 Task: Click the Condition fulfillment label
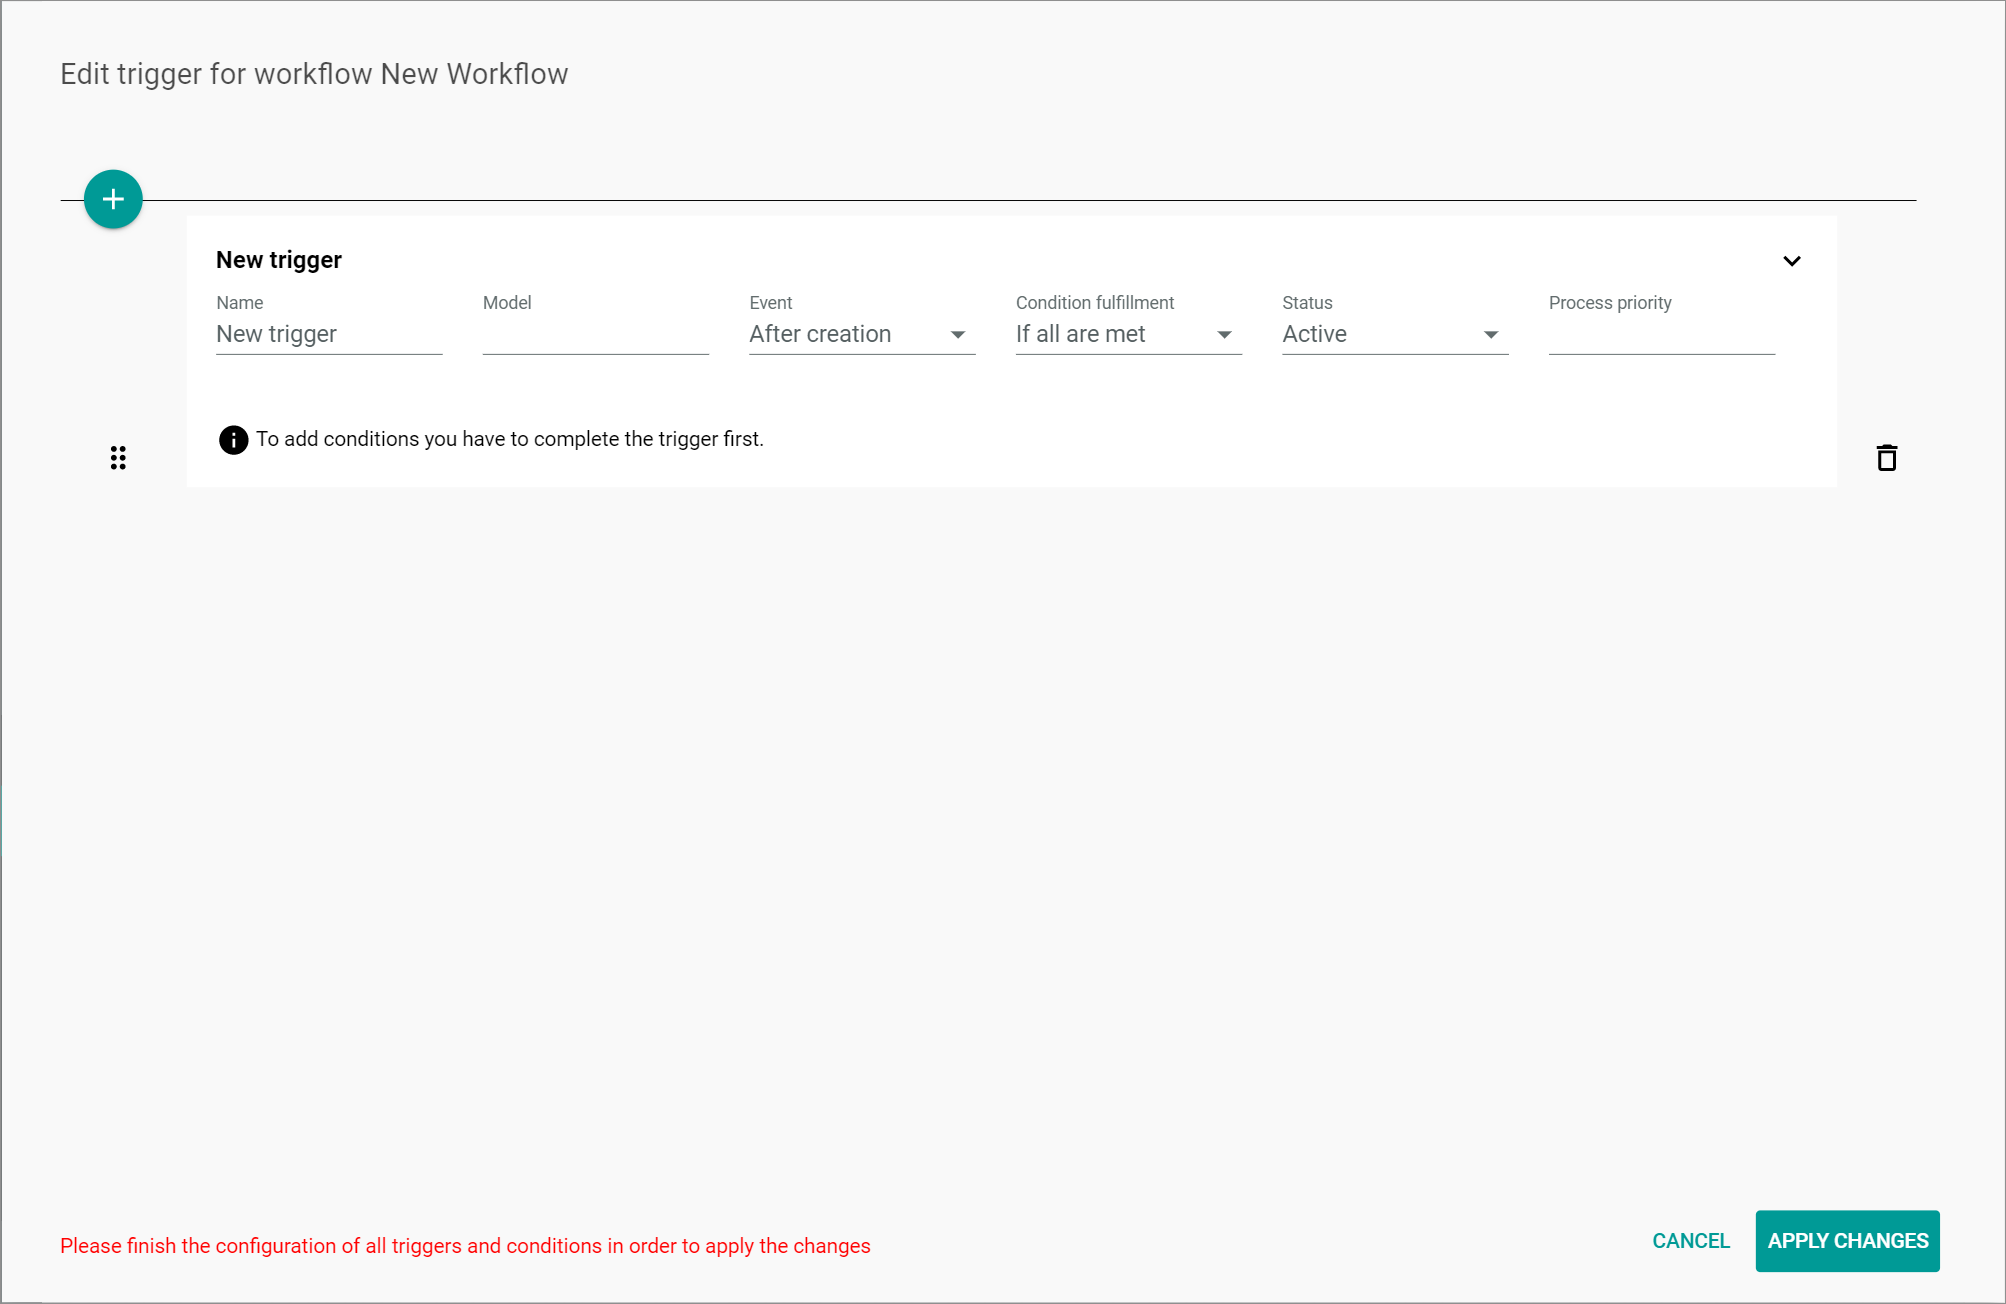(x=1095, y=303)
